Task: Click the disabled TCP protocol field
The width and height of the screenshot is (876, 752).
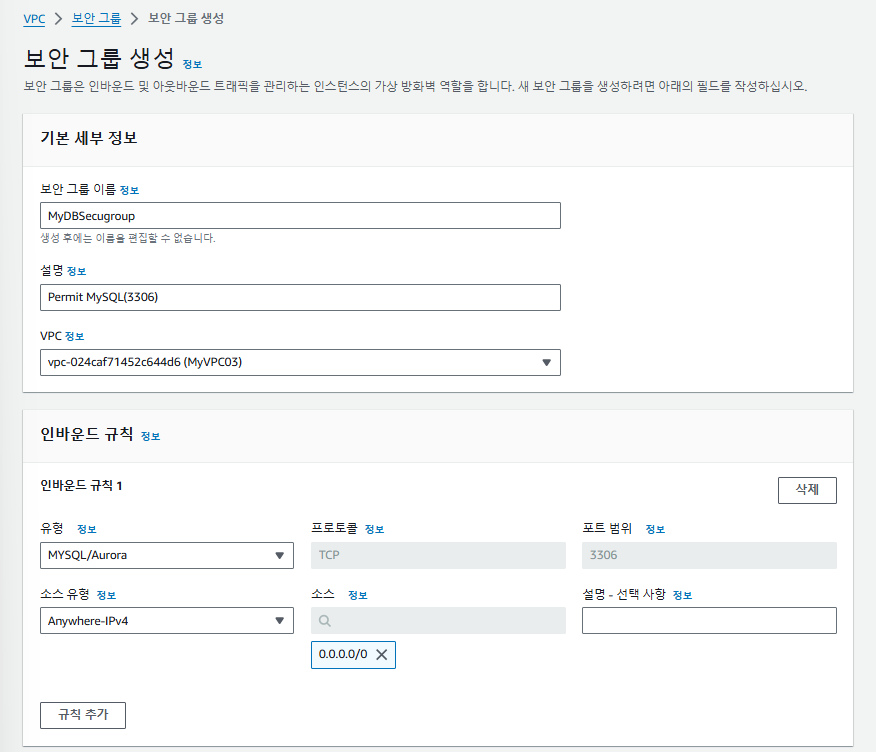Action: (x=438, y=555)
